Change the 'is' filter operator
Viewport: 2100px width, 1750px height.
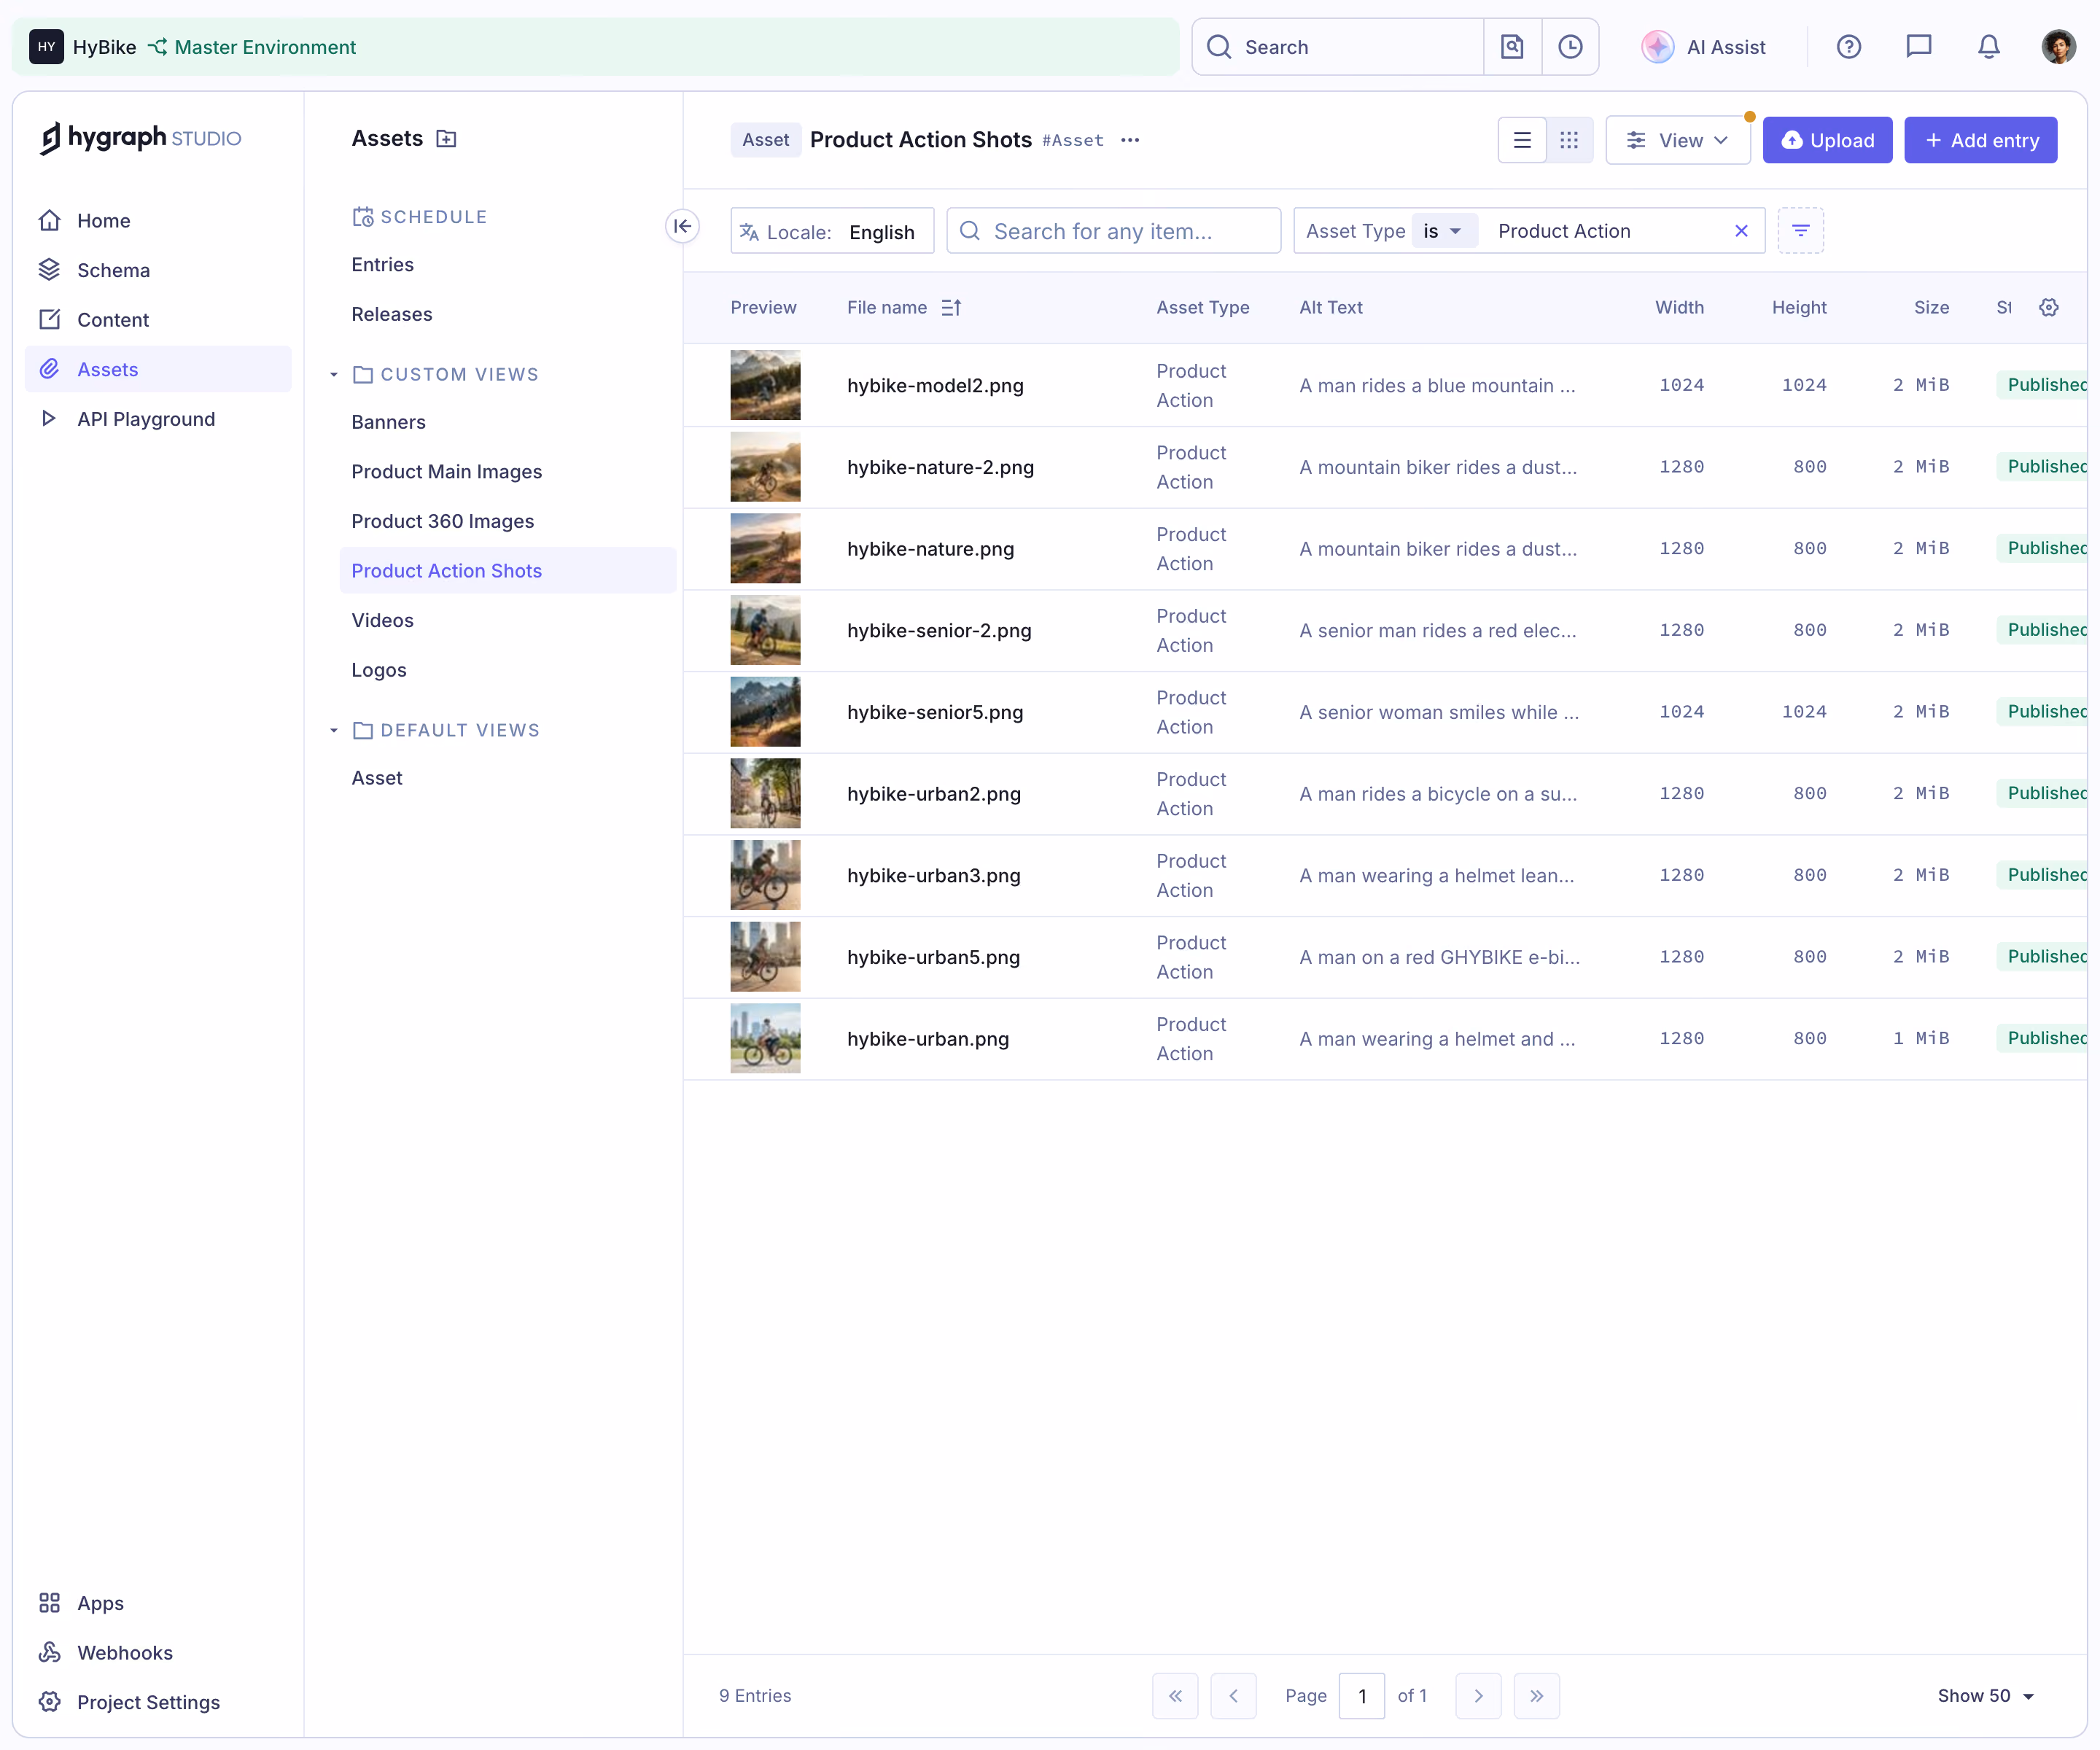pos(1443,231)
